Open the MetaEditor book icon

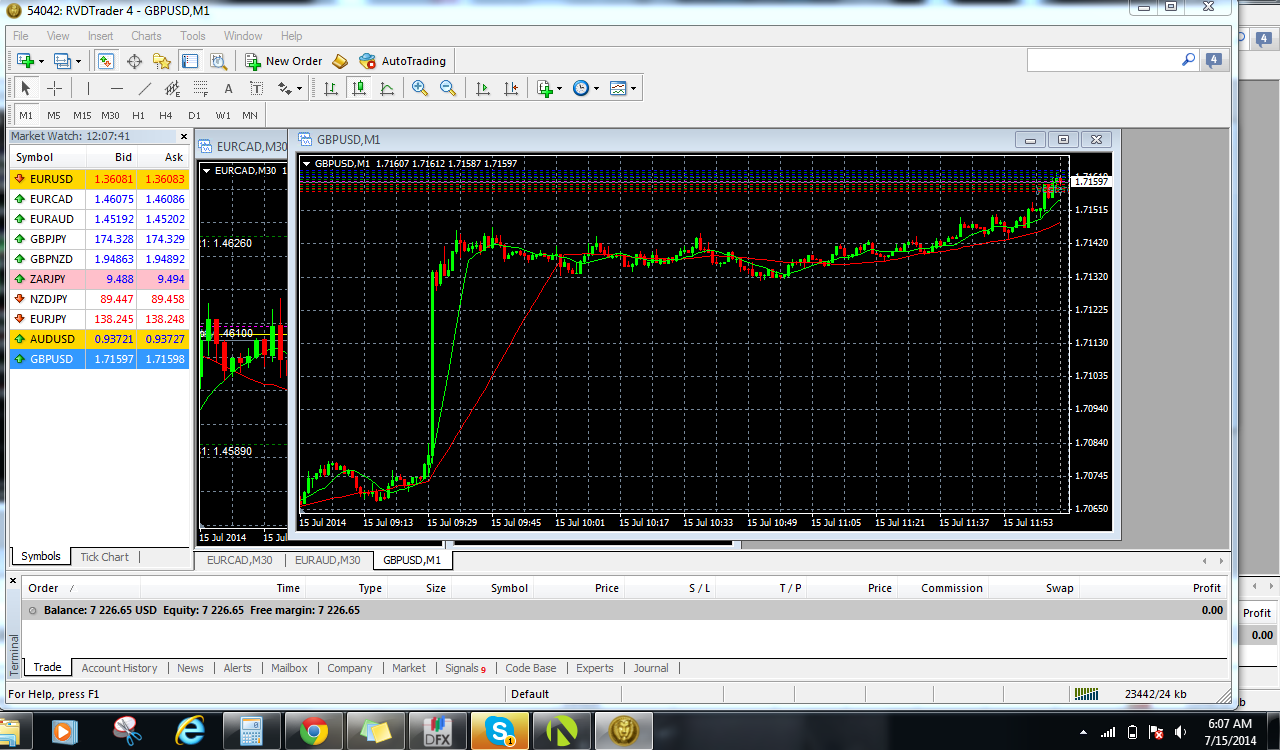pos(340,61)
